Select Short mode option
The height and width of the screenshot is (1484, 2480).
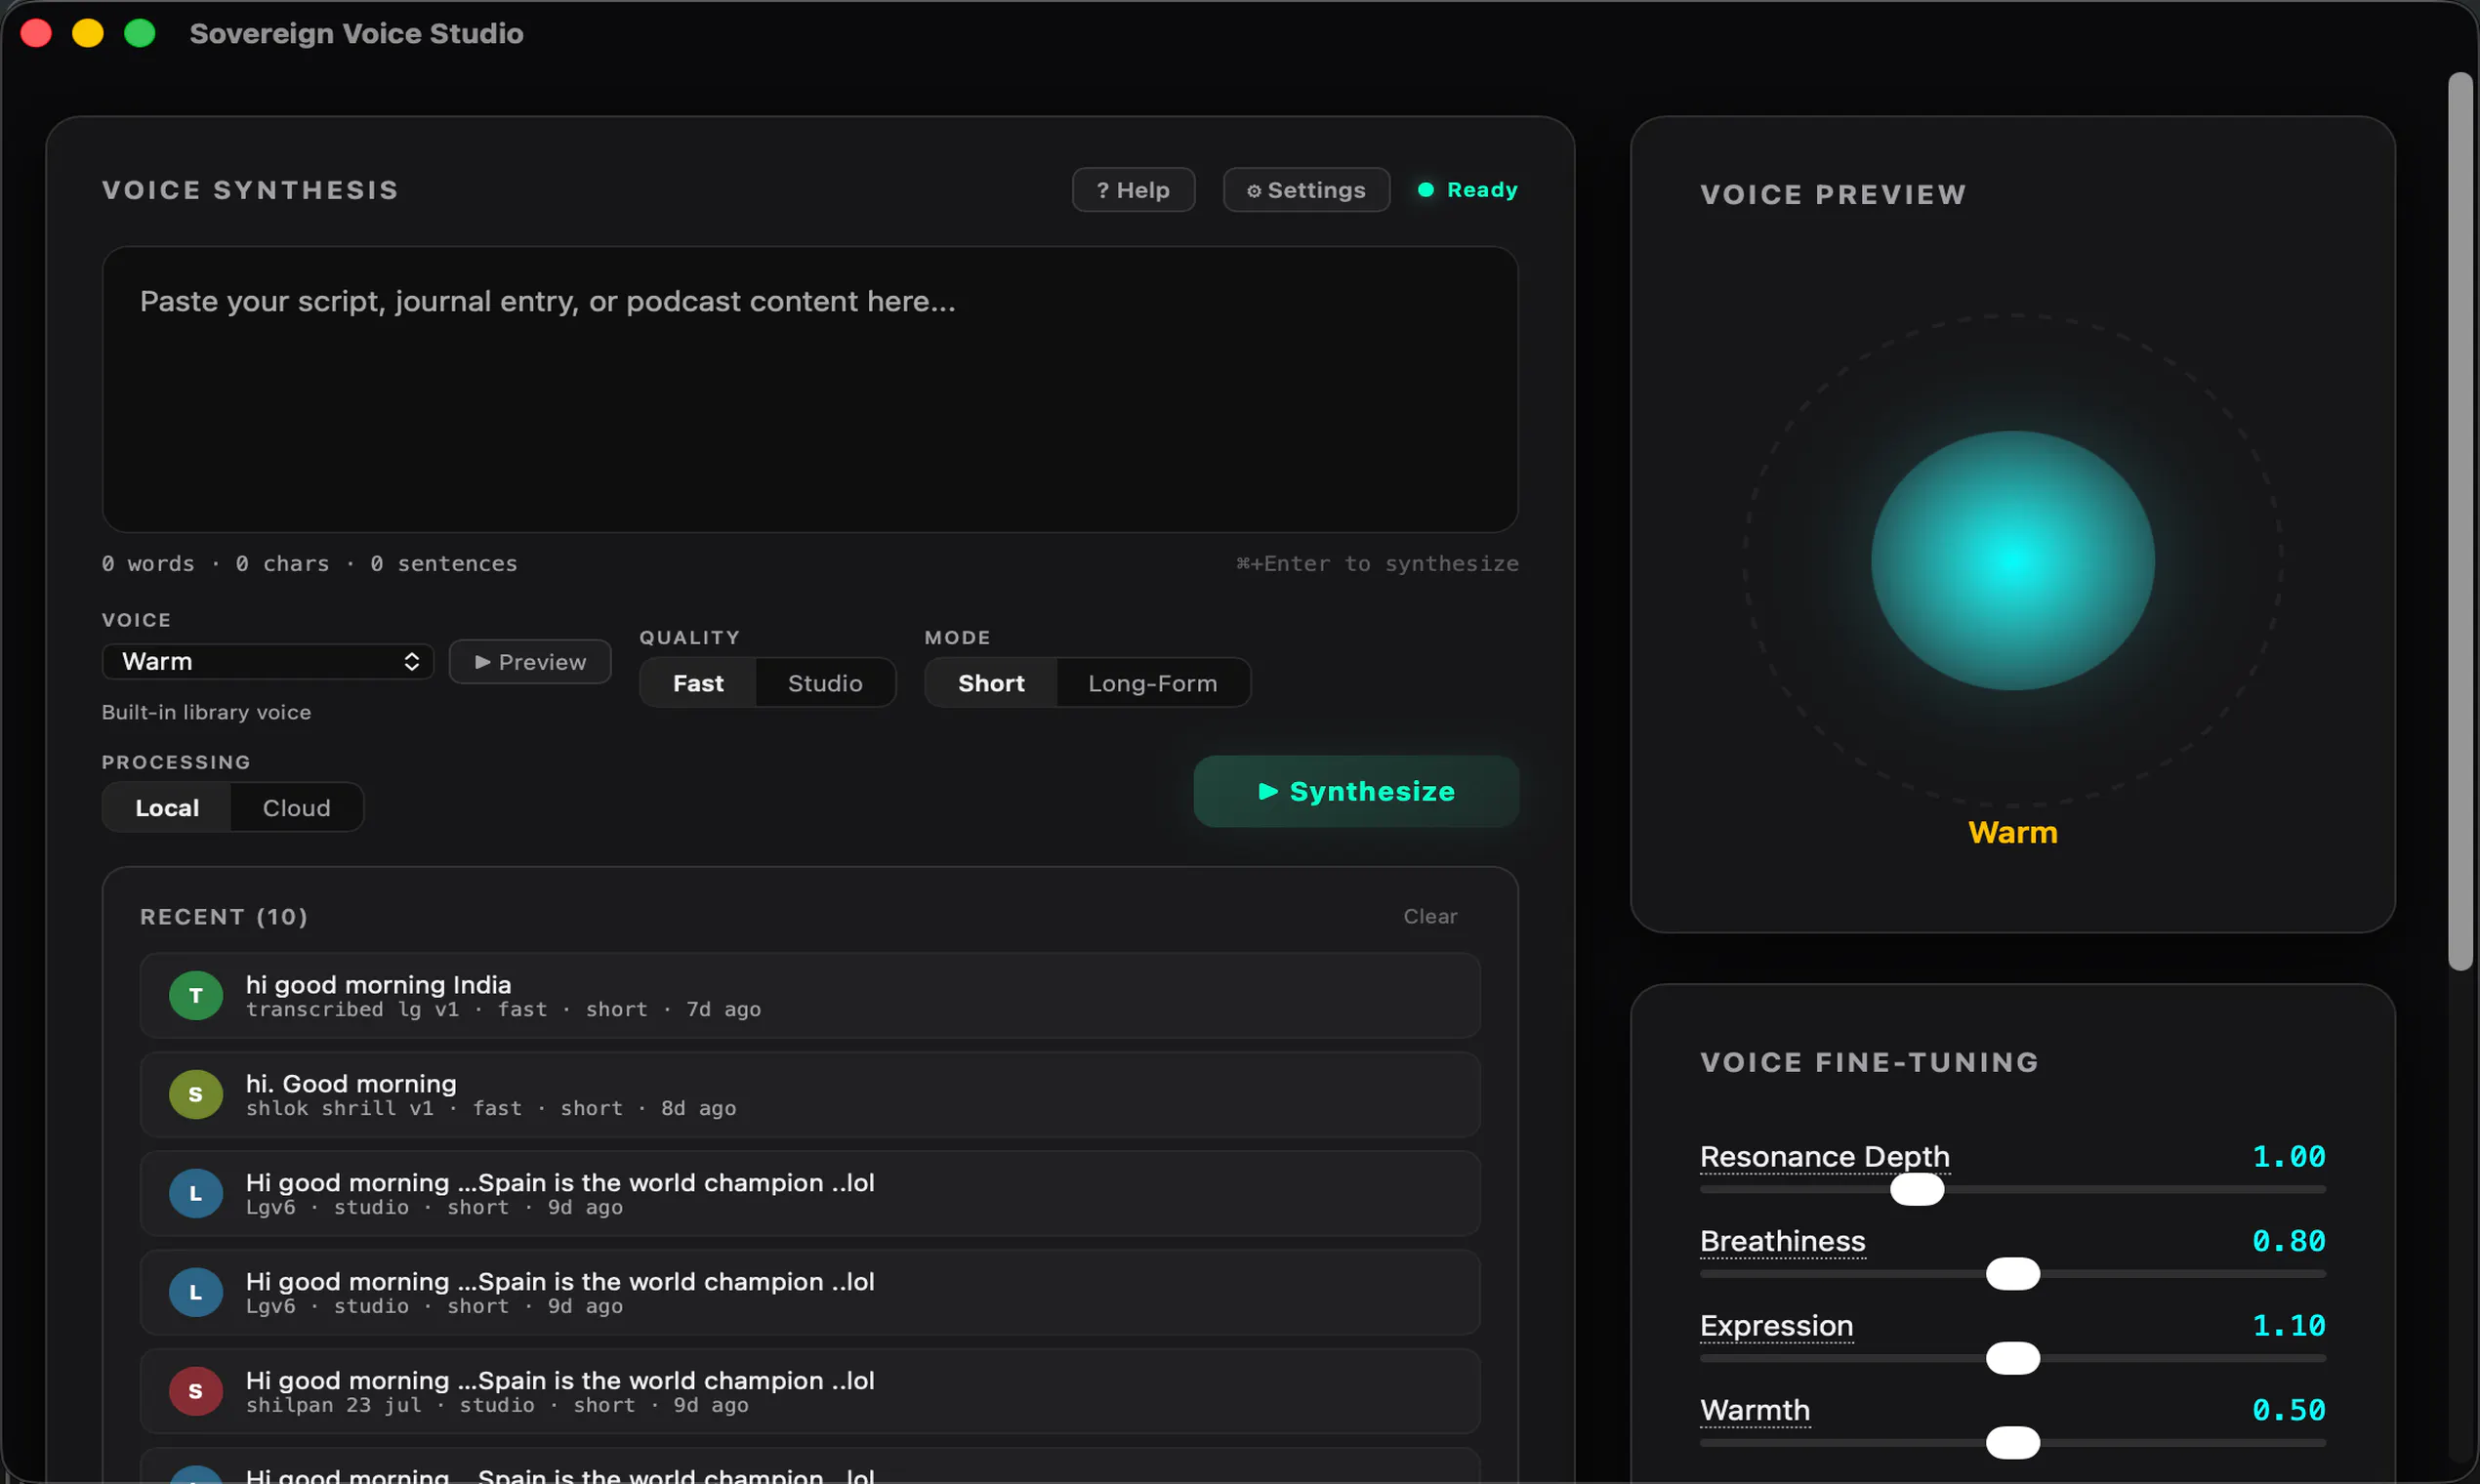click(991, 683)
